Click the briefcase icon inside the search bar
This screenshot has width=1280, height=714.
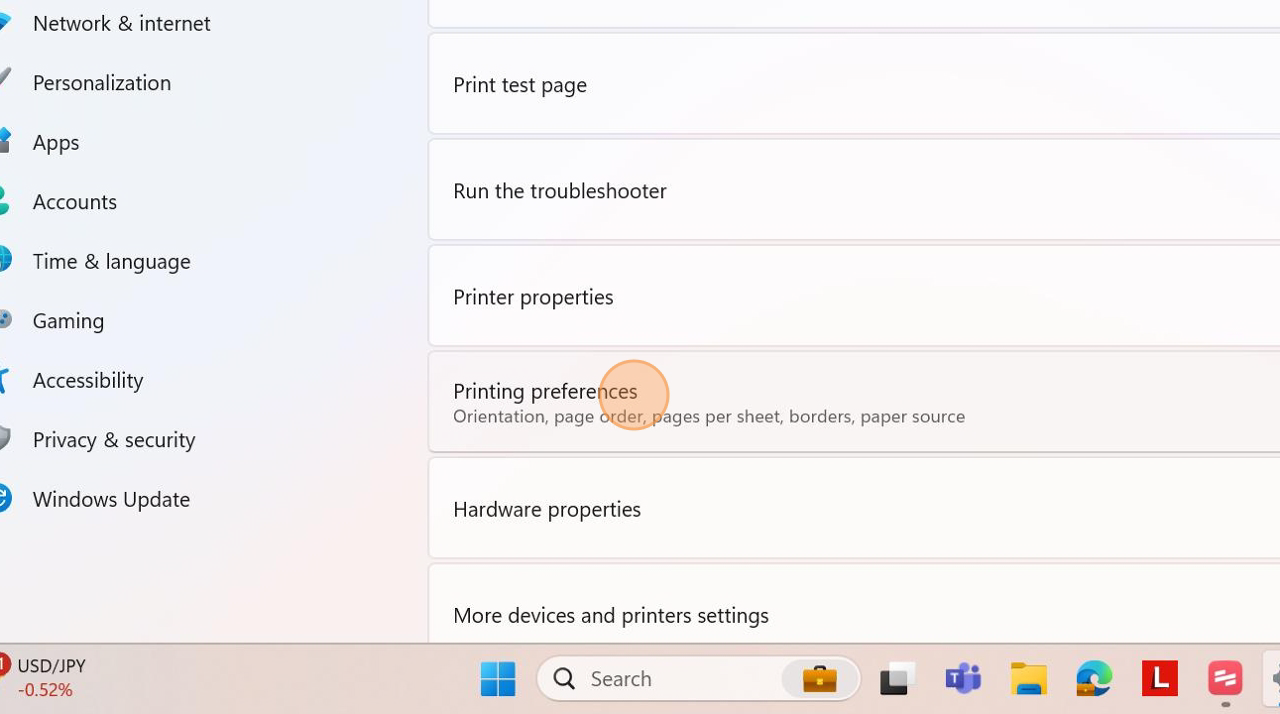coord(819,678)
